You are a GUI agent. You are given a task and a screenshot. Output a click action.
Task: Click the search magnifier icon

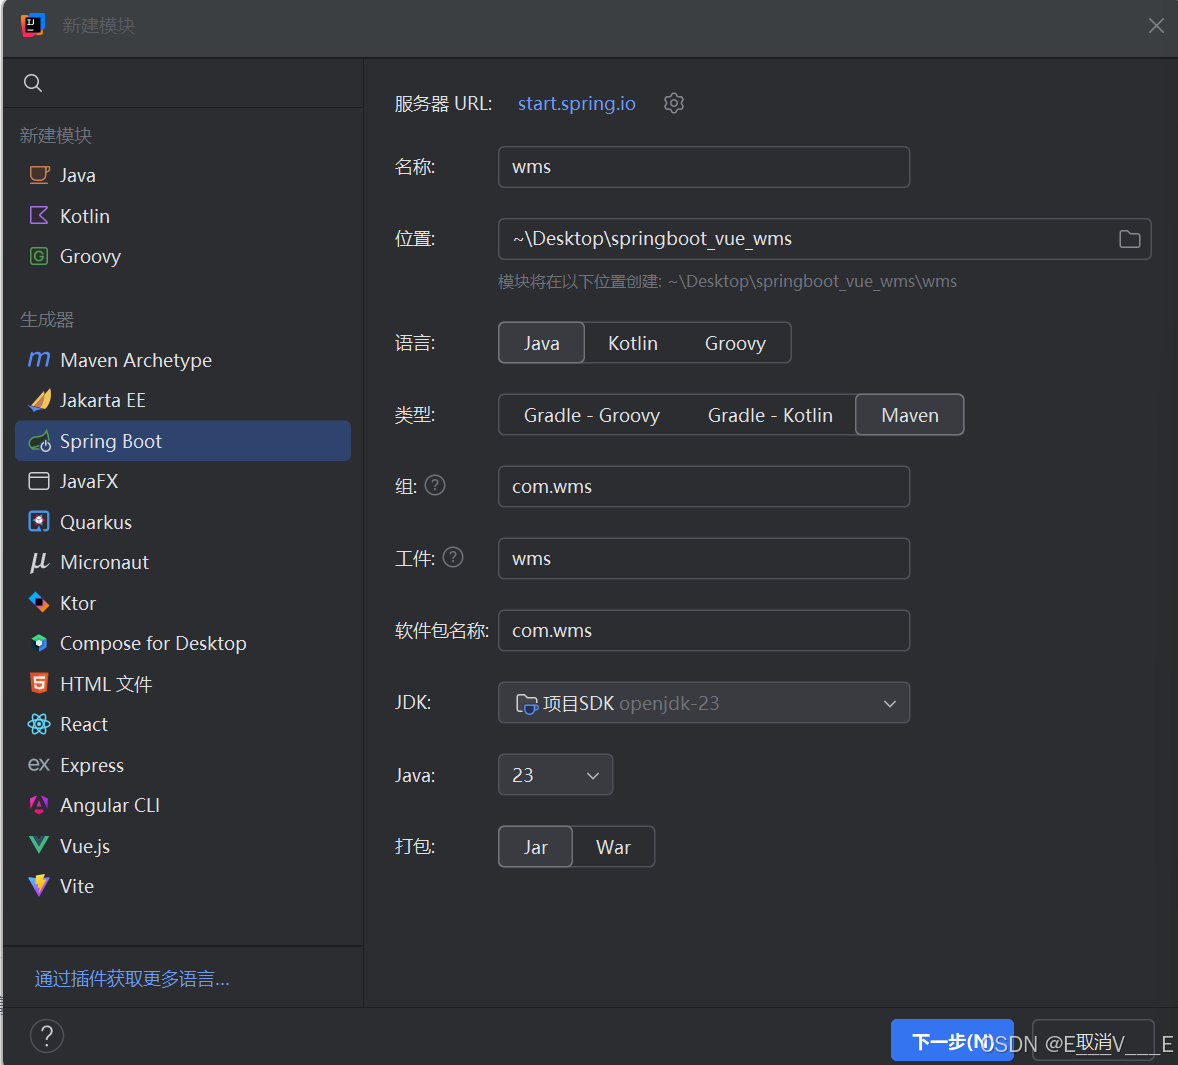click(x=32, y=83)
